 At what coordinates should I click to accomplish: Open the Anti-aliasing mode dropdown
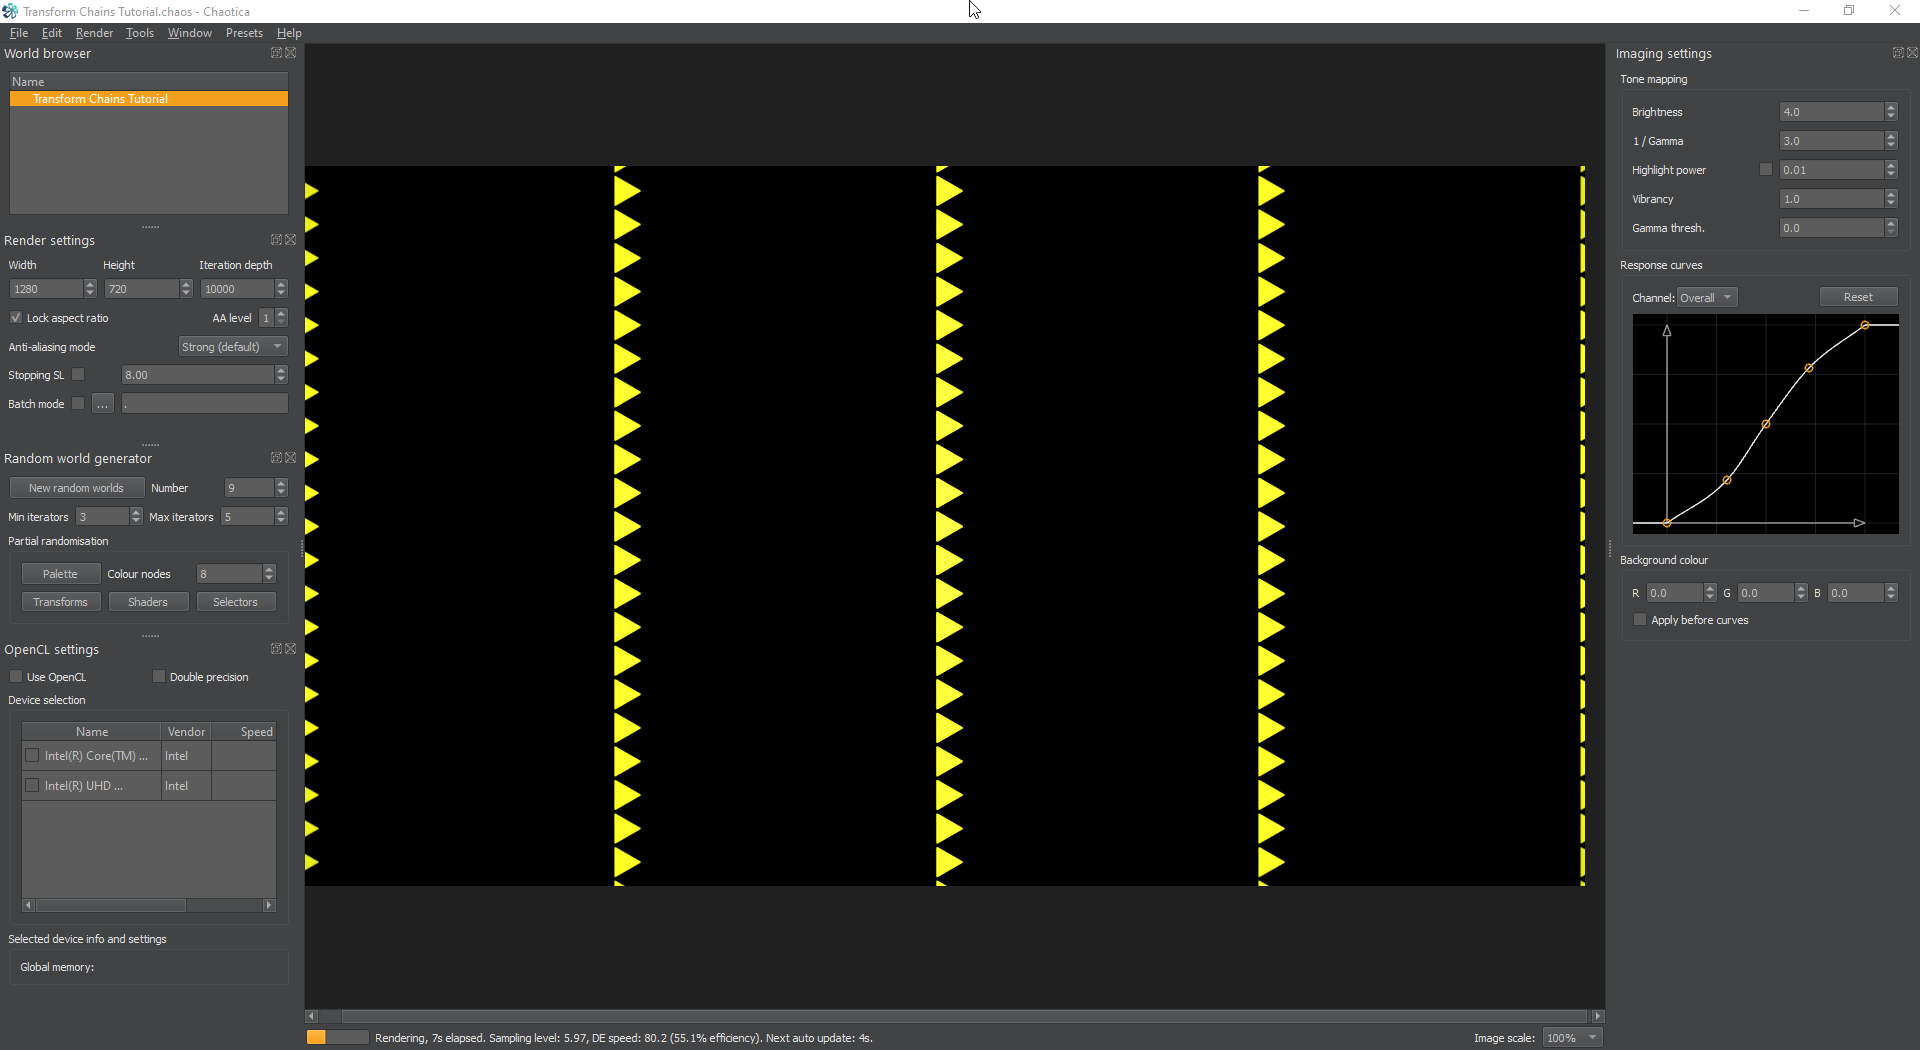pyautogui.click(x=233, y=347)
